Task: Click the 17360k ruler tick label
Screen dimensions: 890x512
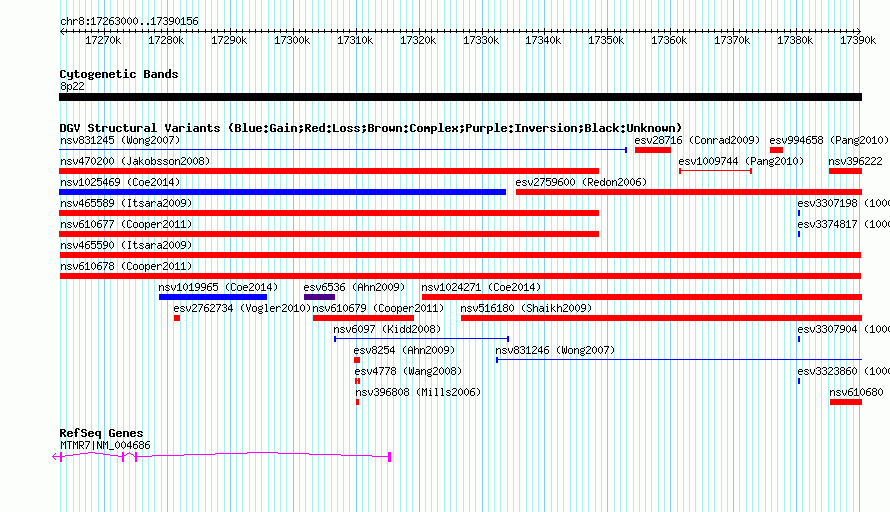Action: 669,41
